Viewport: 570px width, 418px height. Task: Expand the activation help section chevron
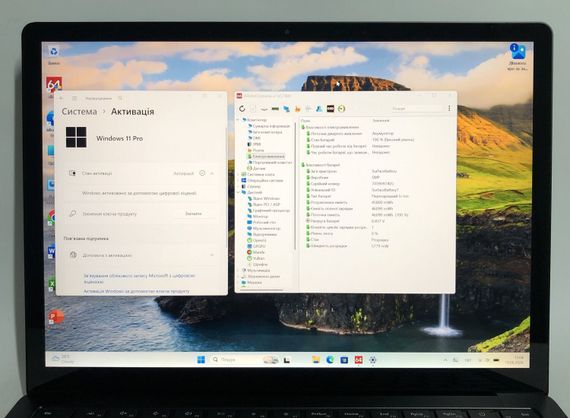coord(212,255)
